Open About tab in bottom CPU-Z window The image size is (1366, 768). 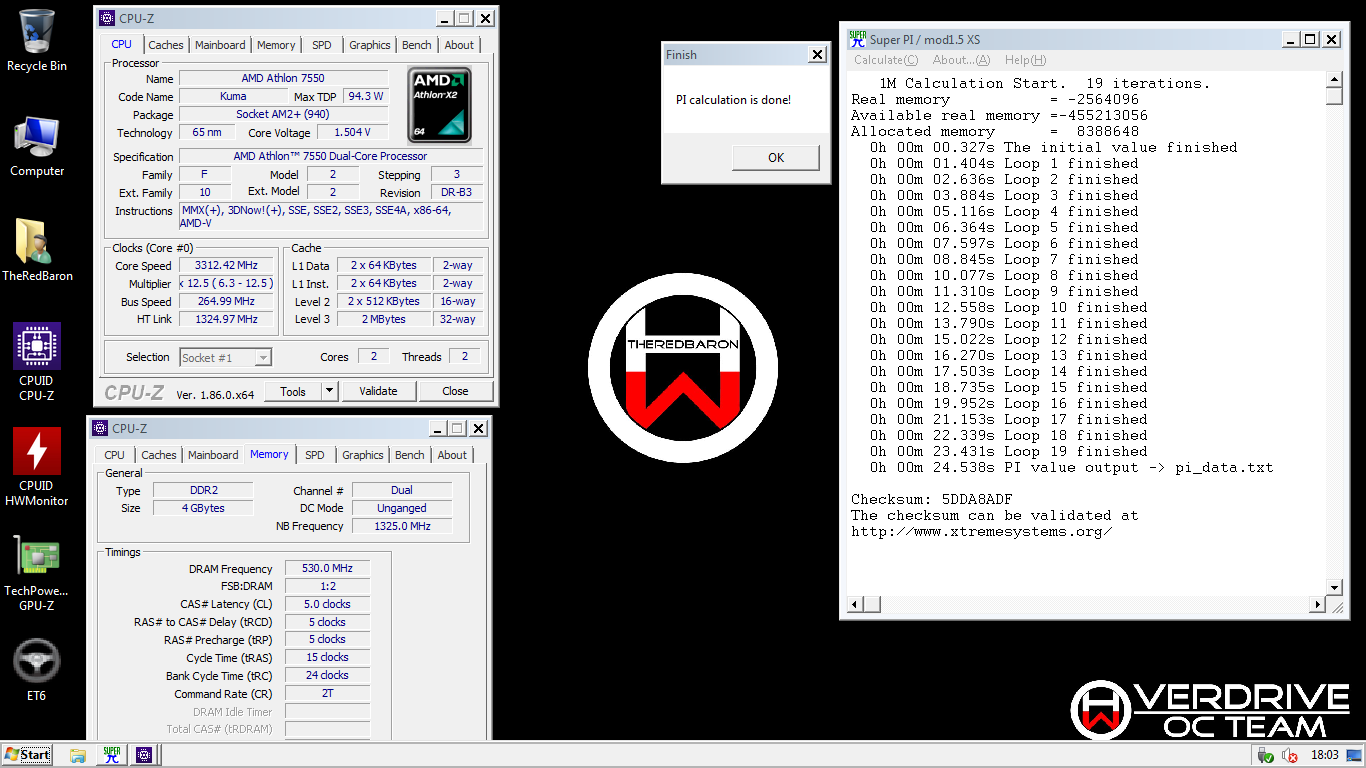click(x=453, y=455)
